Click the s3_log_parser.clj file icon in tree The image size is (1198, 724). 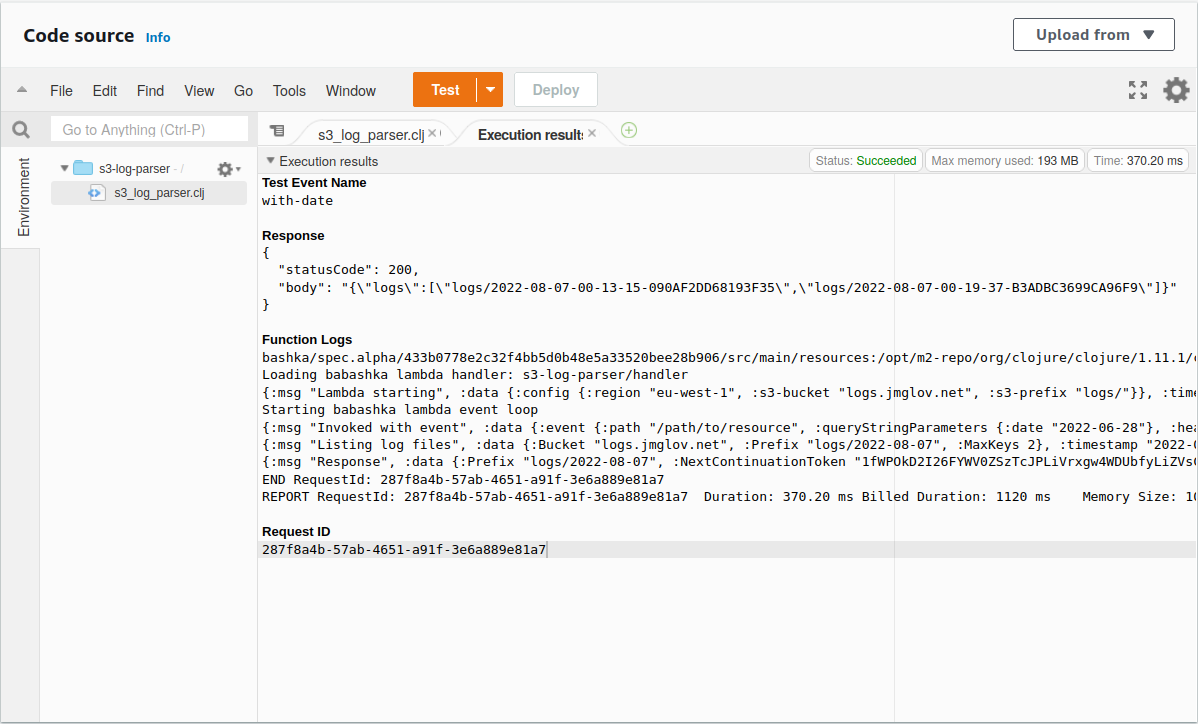coord(96,192)
